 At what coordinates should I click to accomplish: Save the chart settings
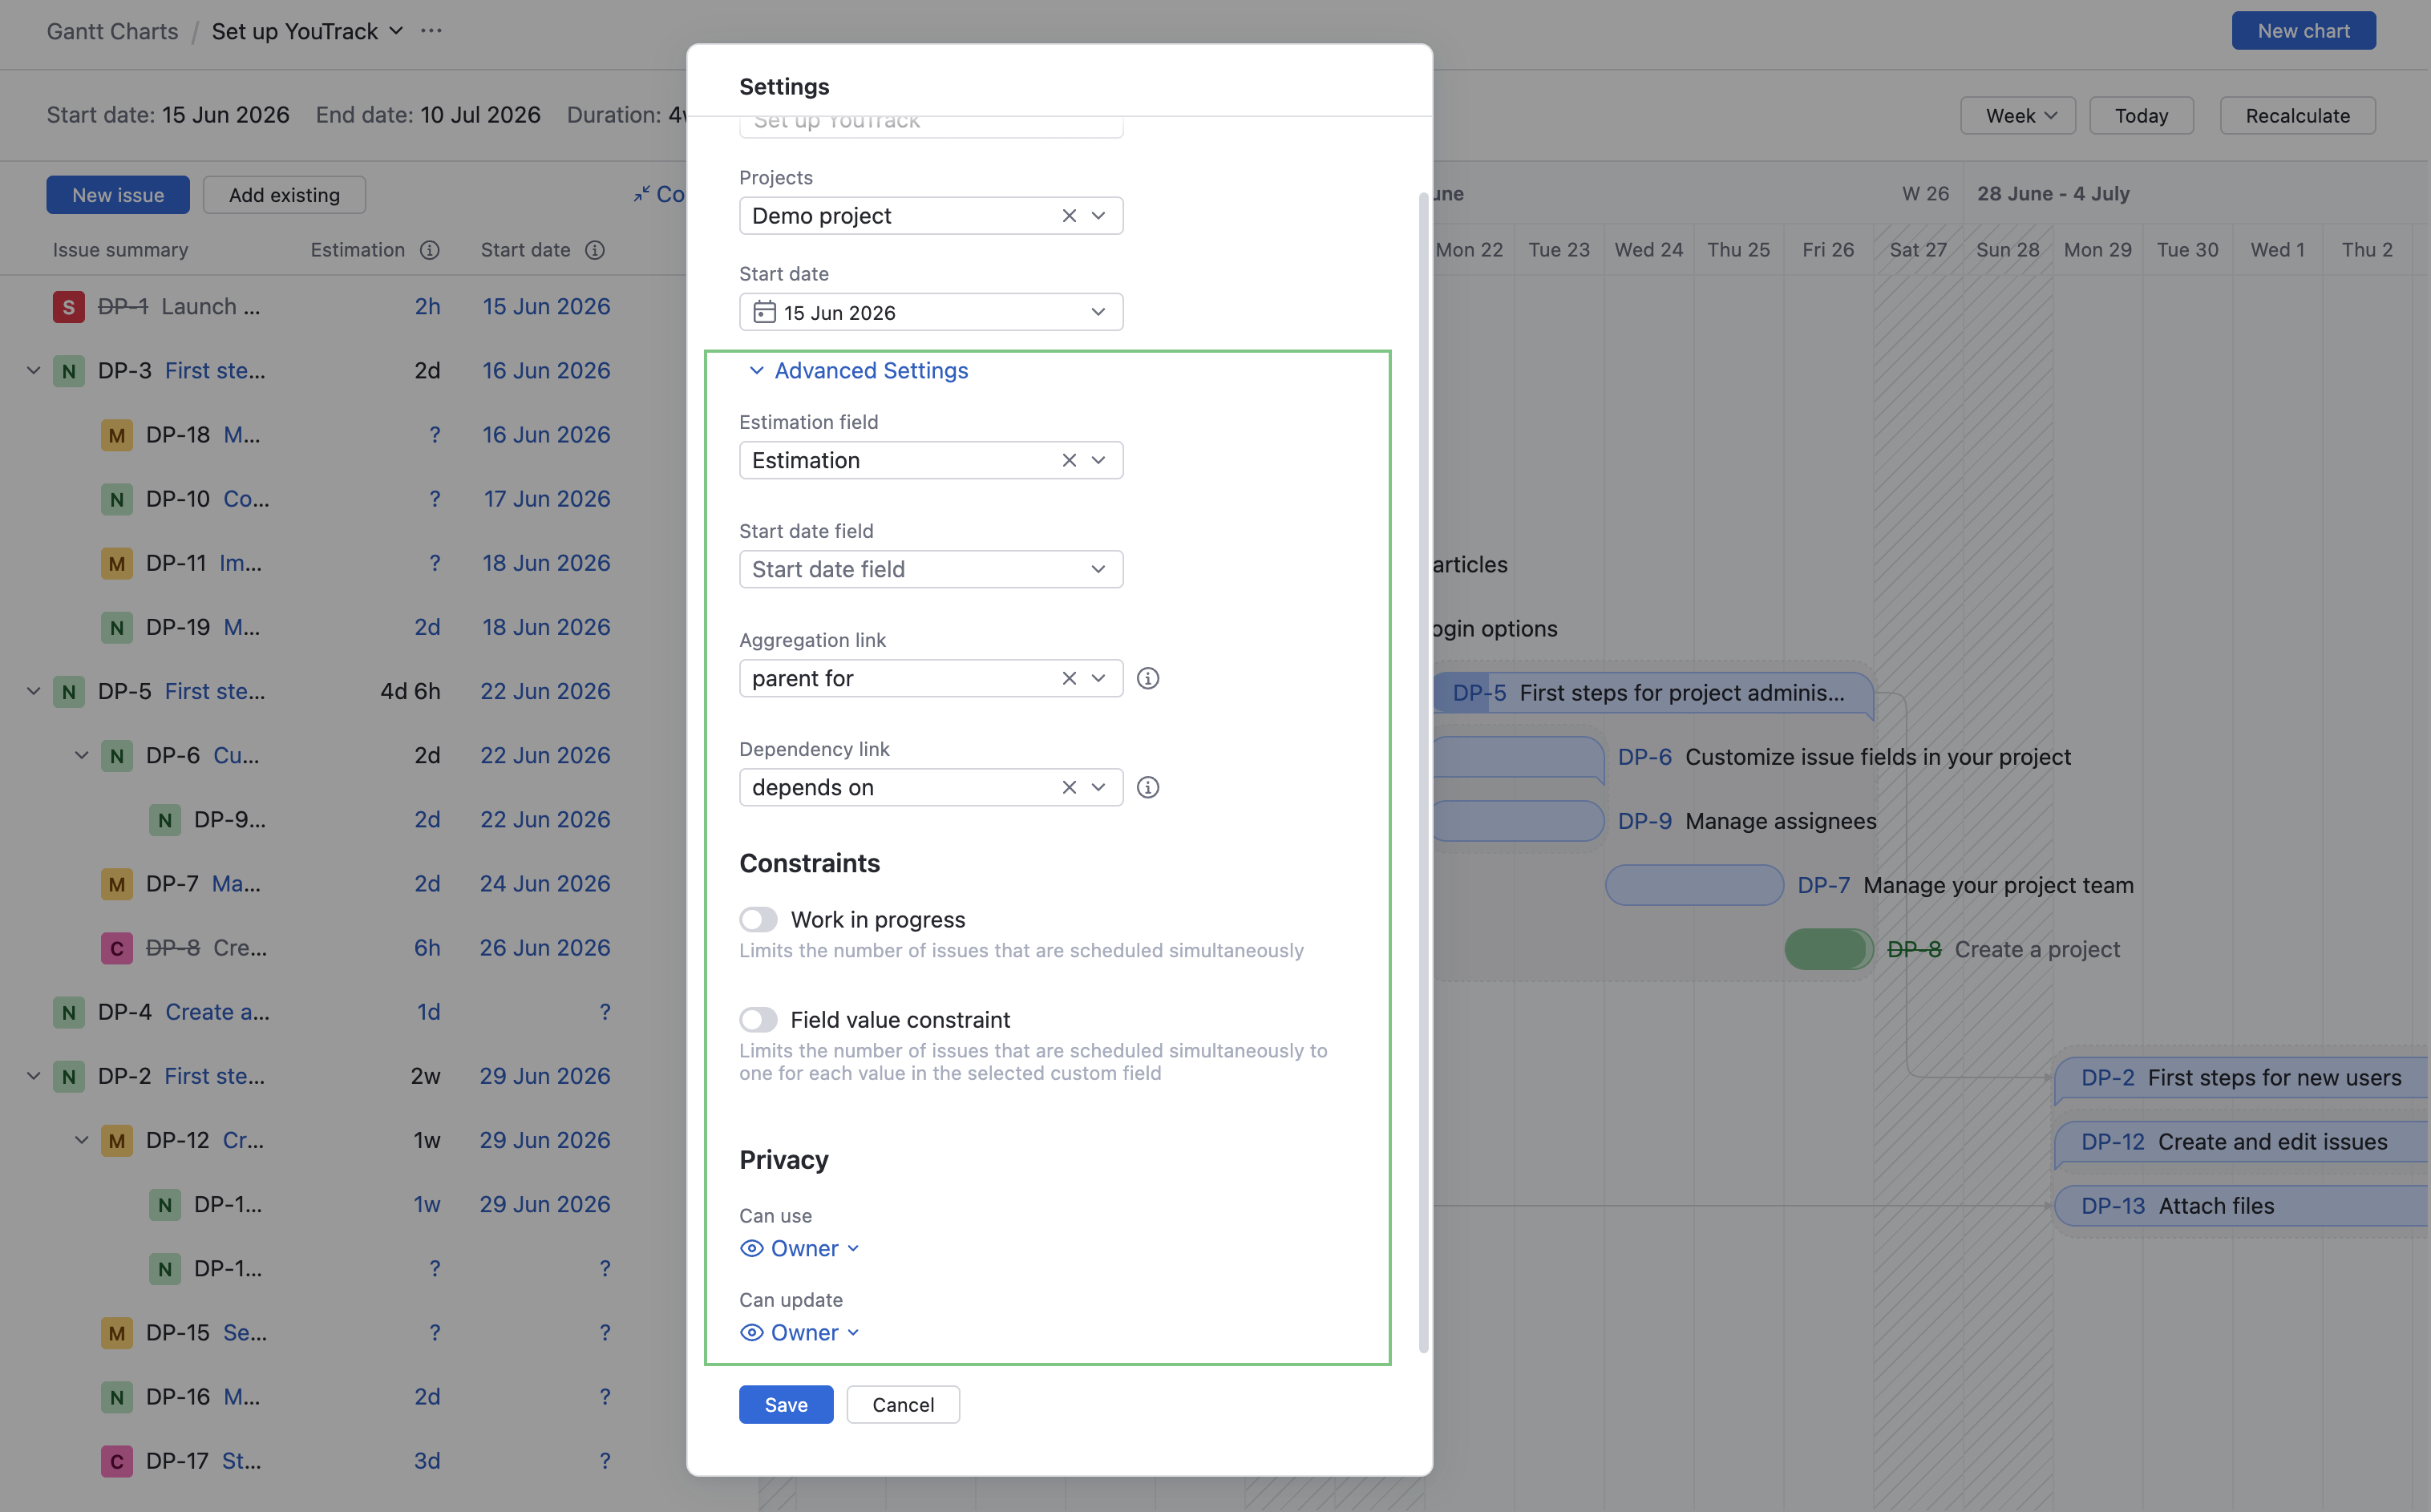coord(786,1404)
